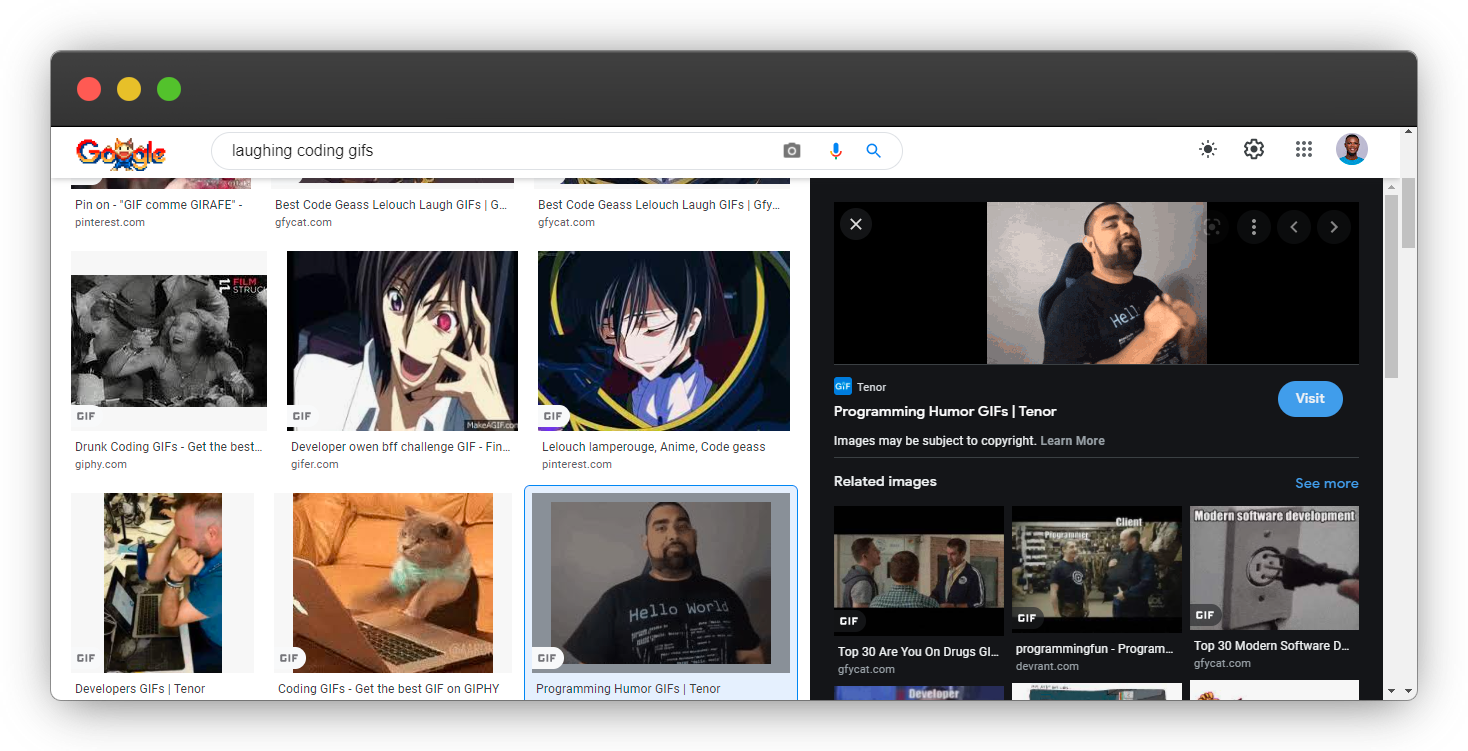Viewport: 1468px width, 751px height.
Task: Click the green maximize window button
Action: [x=169, y=89]
